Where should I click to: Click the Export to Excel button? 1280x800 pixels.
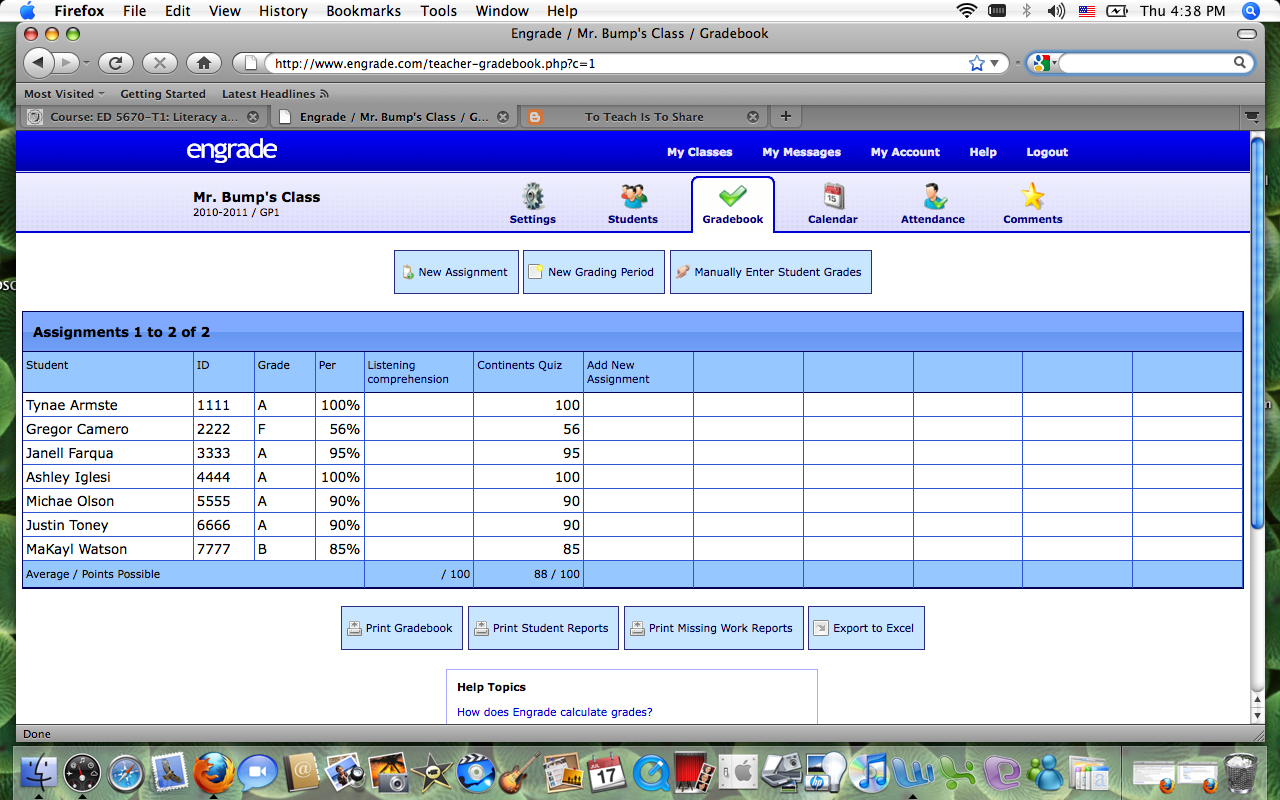(866, 628)
